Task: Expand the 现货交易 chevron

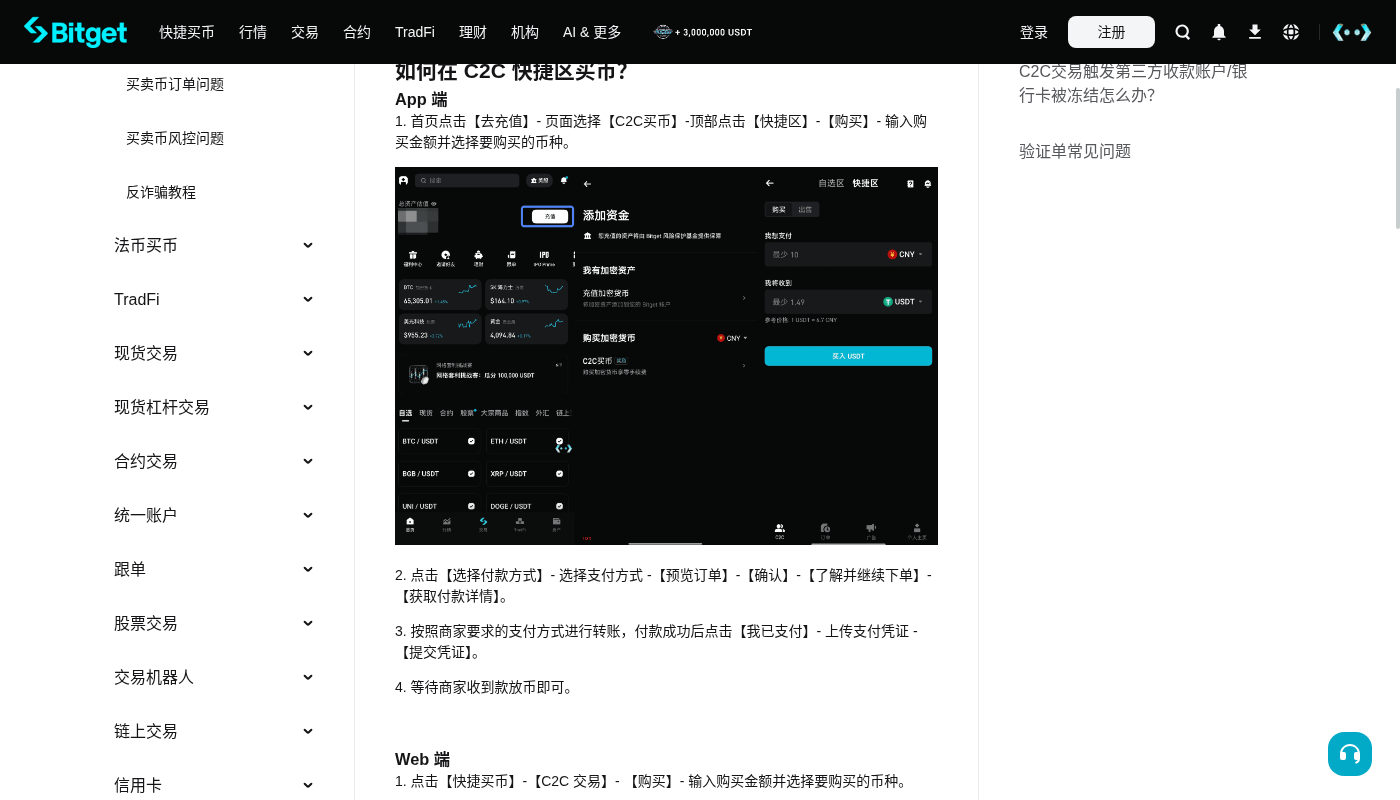Action: [308, 353]
